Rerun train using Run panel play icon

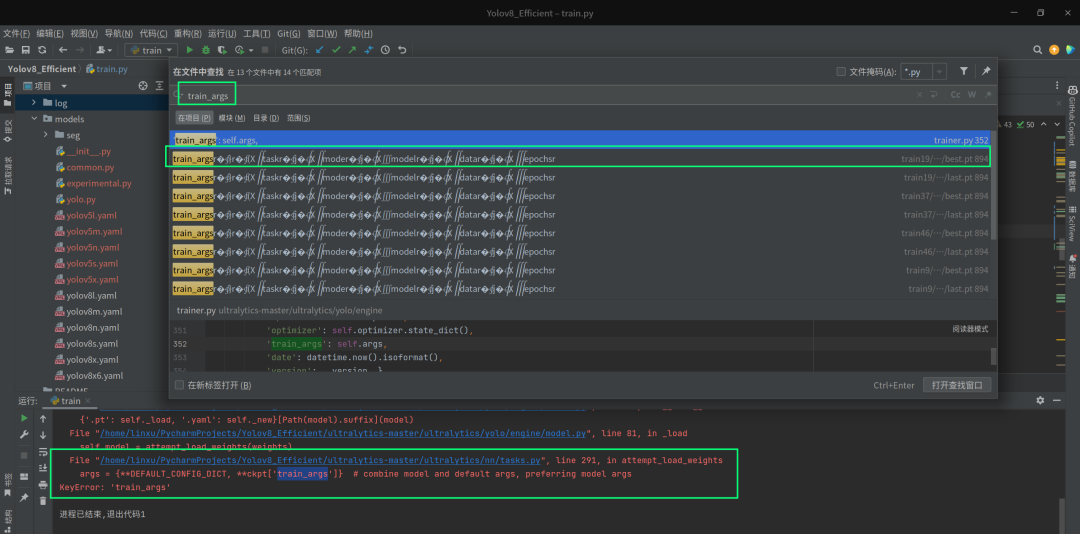pos(24,419)
